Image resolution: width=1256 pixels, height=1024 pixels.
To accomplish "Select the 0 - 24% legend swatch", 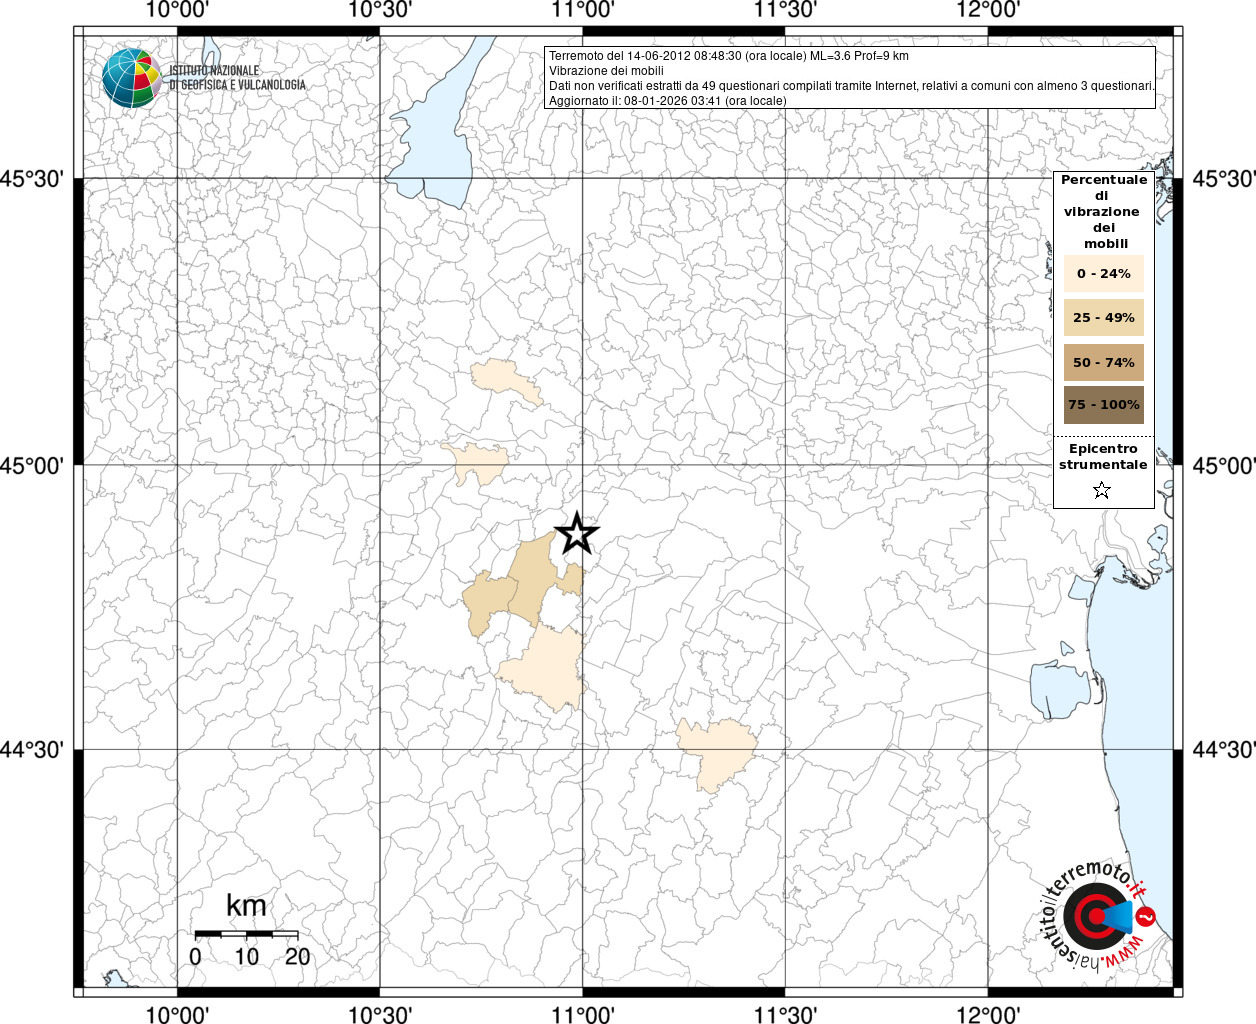I will (x=1104, y=273).
